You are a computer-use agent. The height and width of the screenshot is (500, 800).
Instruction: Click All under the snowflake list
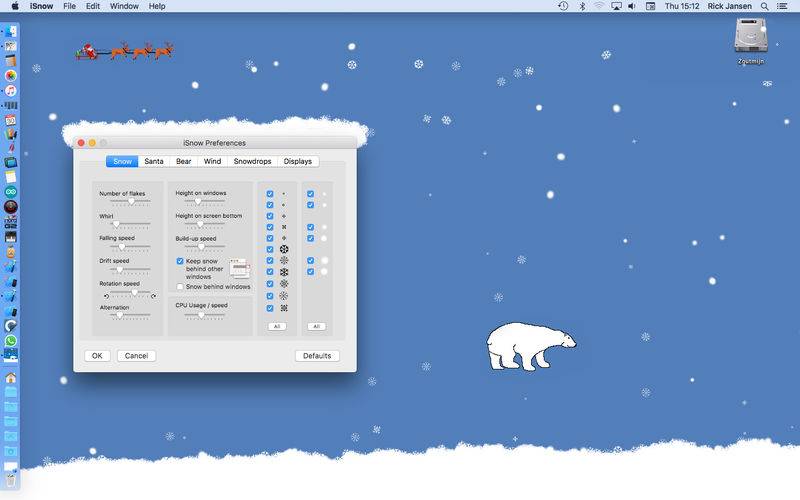click(x=277, y=326)
